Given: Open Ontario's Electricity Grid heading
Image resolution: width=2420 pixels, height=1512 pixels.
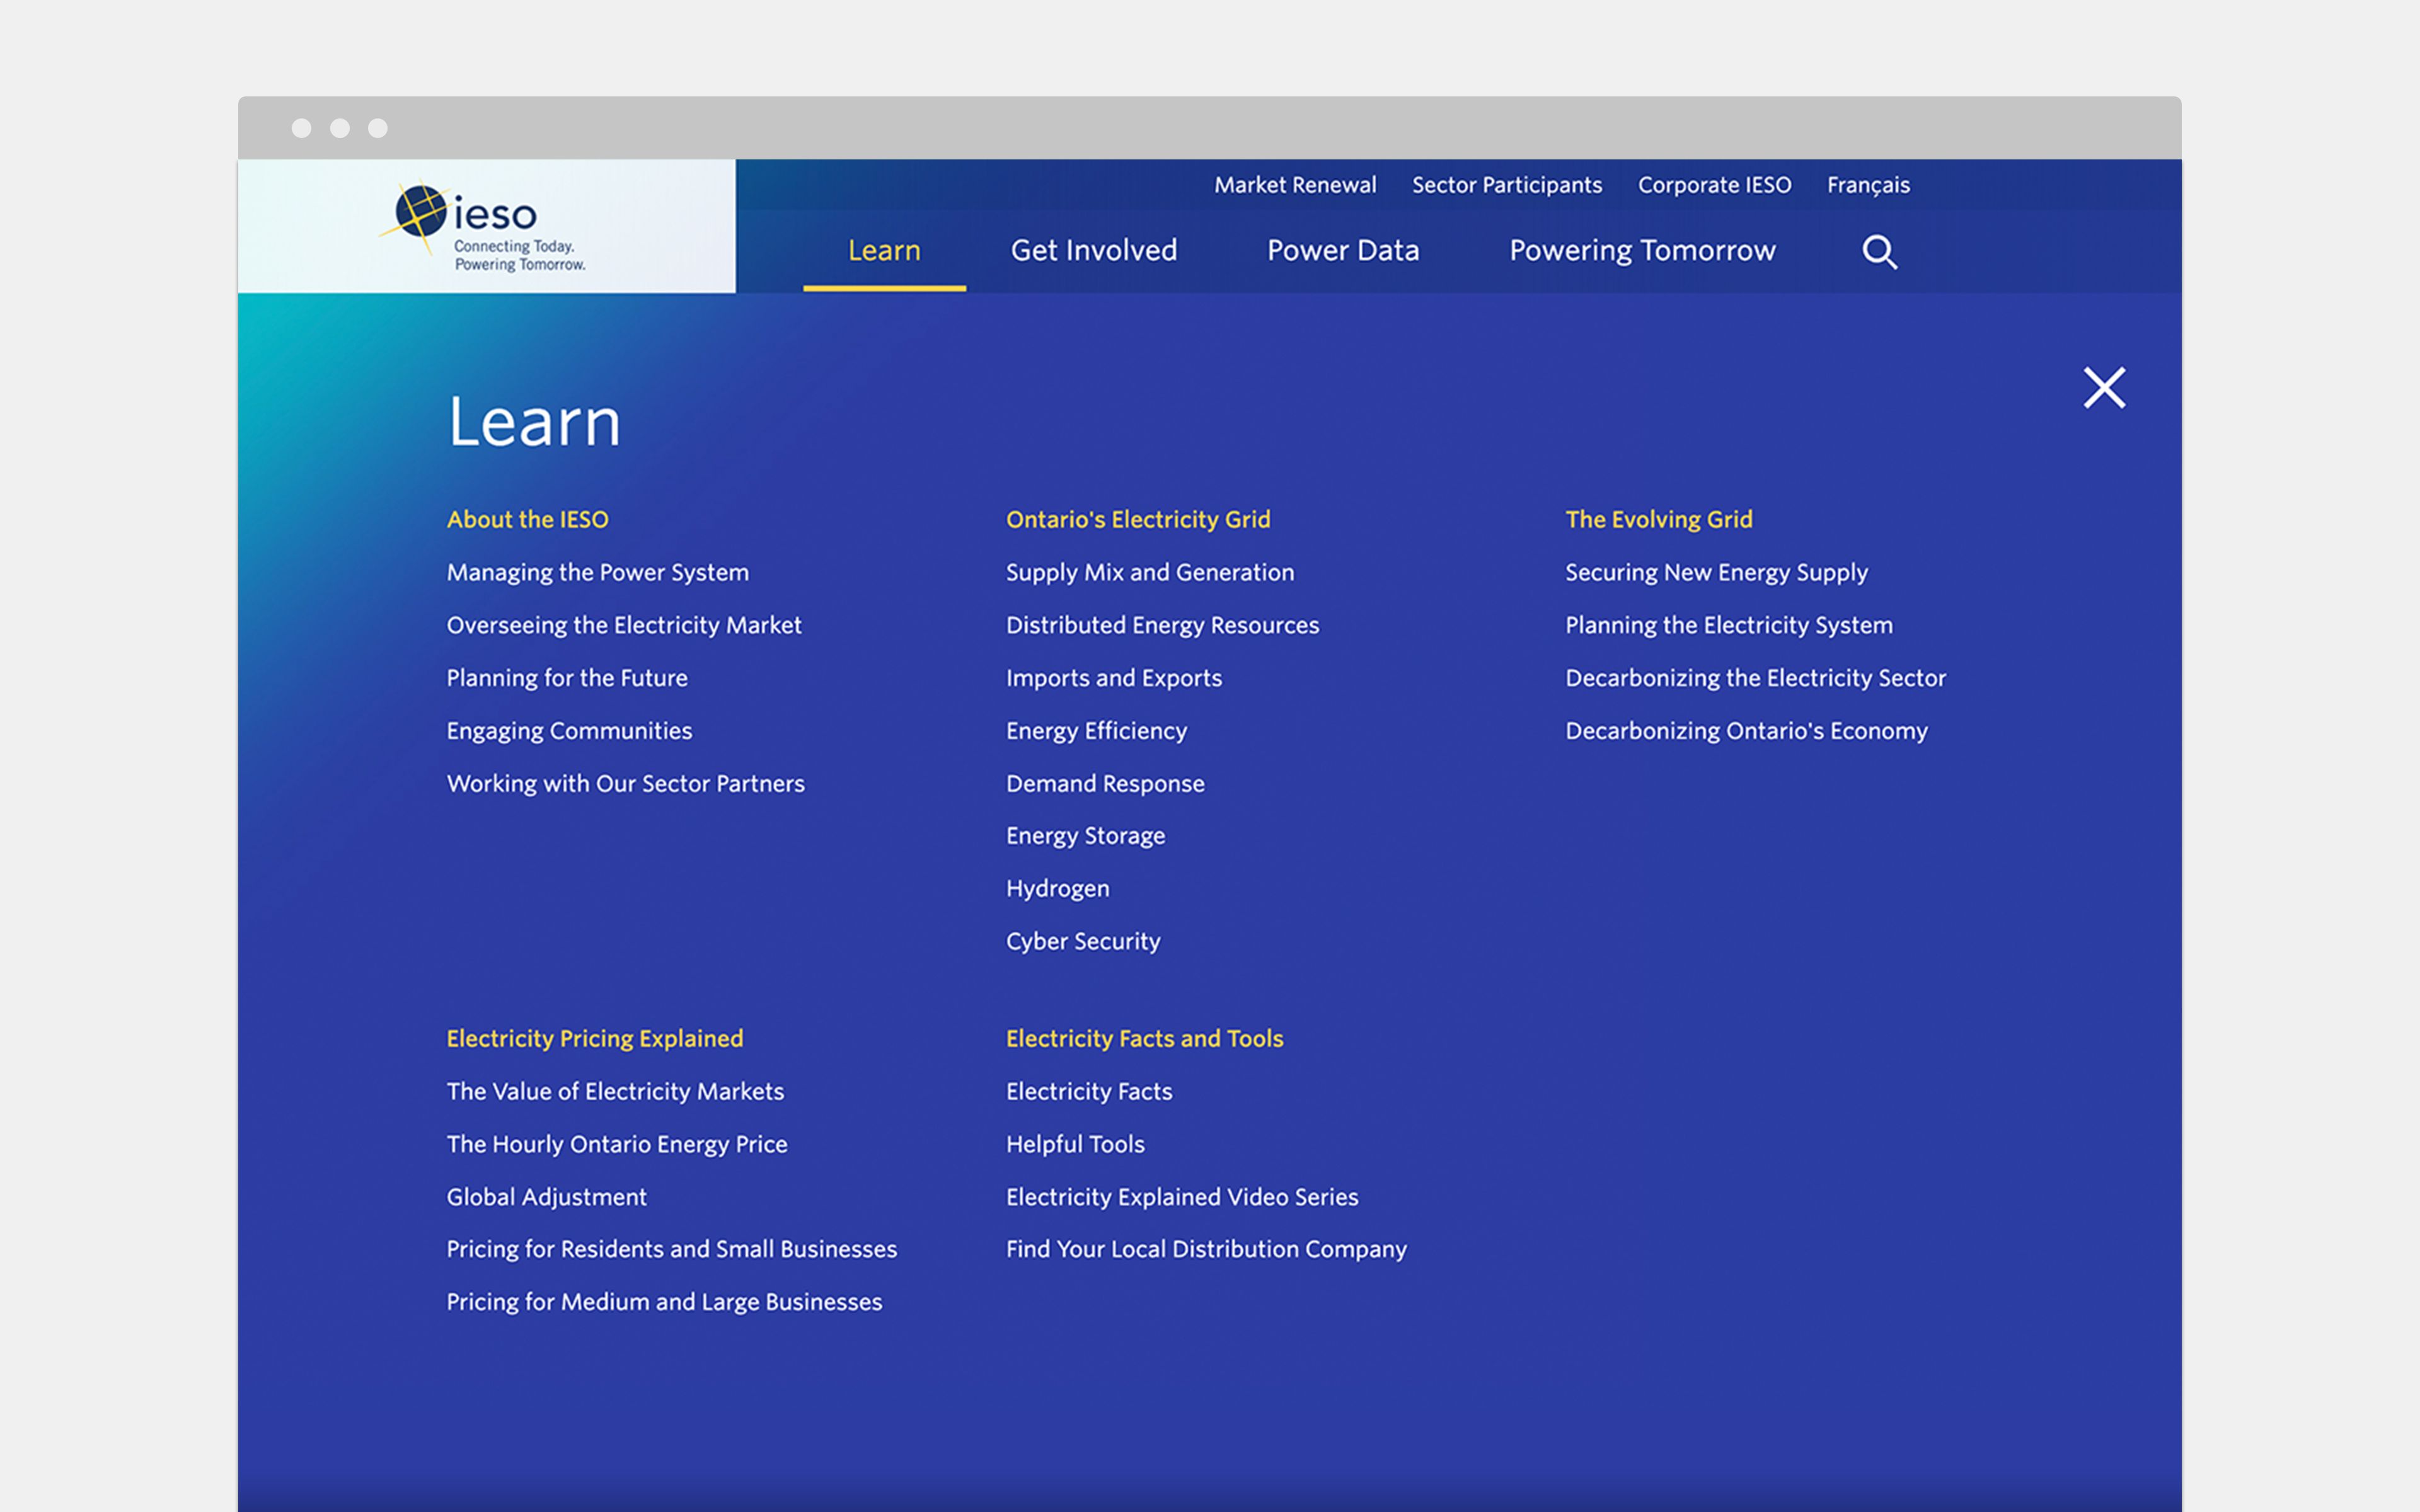Looking at the screenshot, I should click(x=1138, y=519).
